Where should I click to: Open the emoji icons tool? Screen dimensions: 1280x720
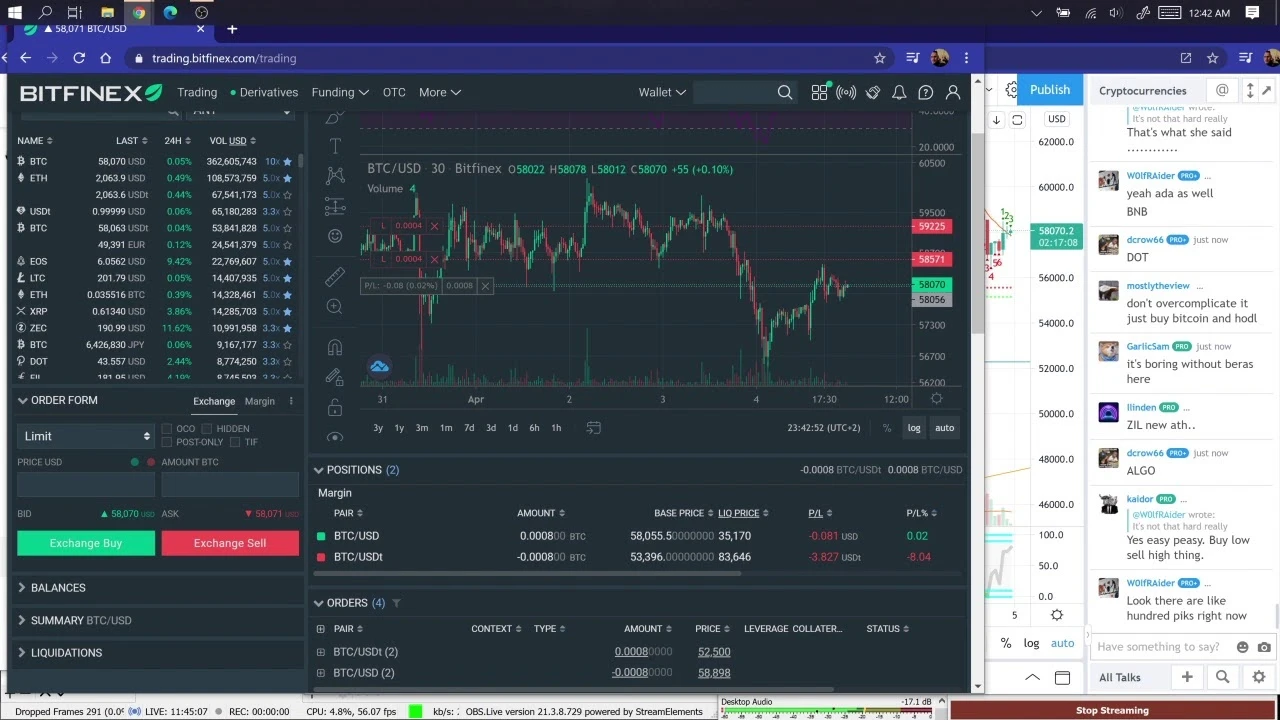(x=335, y=236)
